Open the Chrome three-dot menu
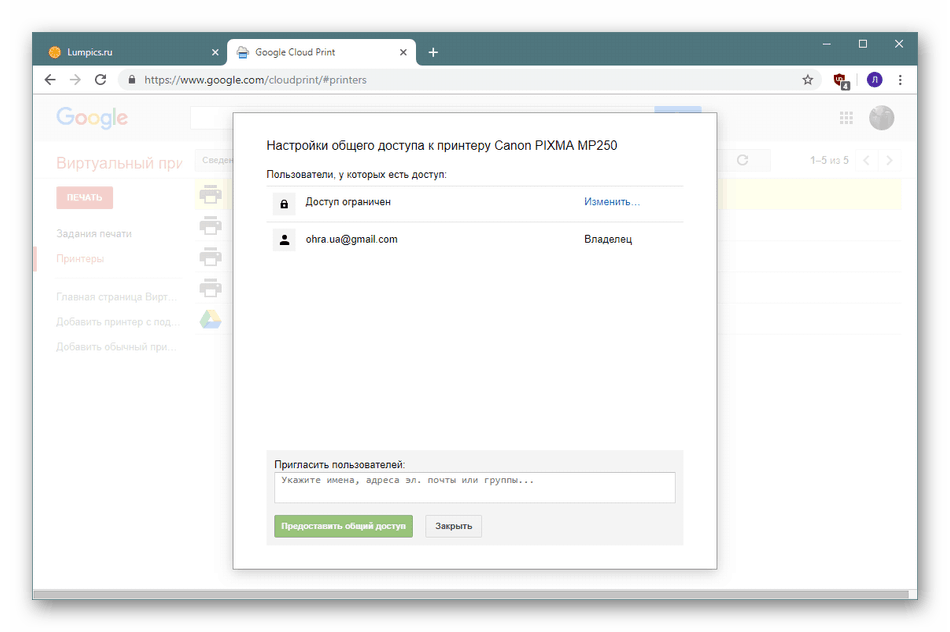Viewport: 950px width, 632px height. click(x=900, y=80)
